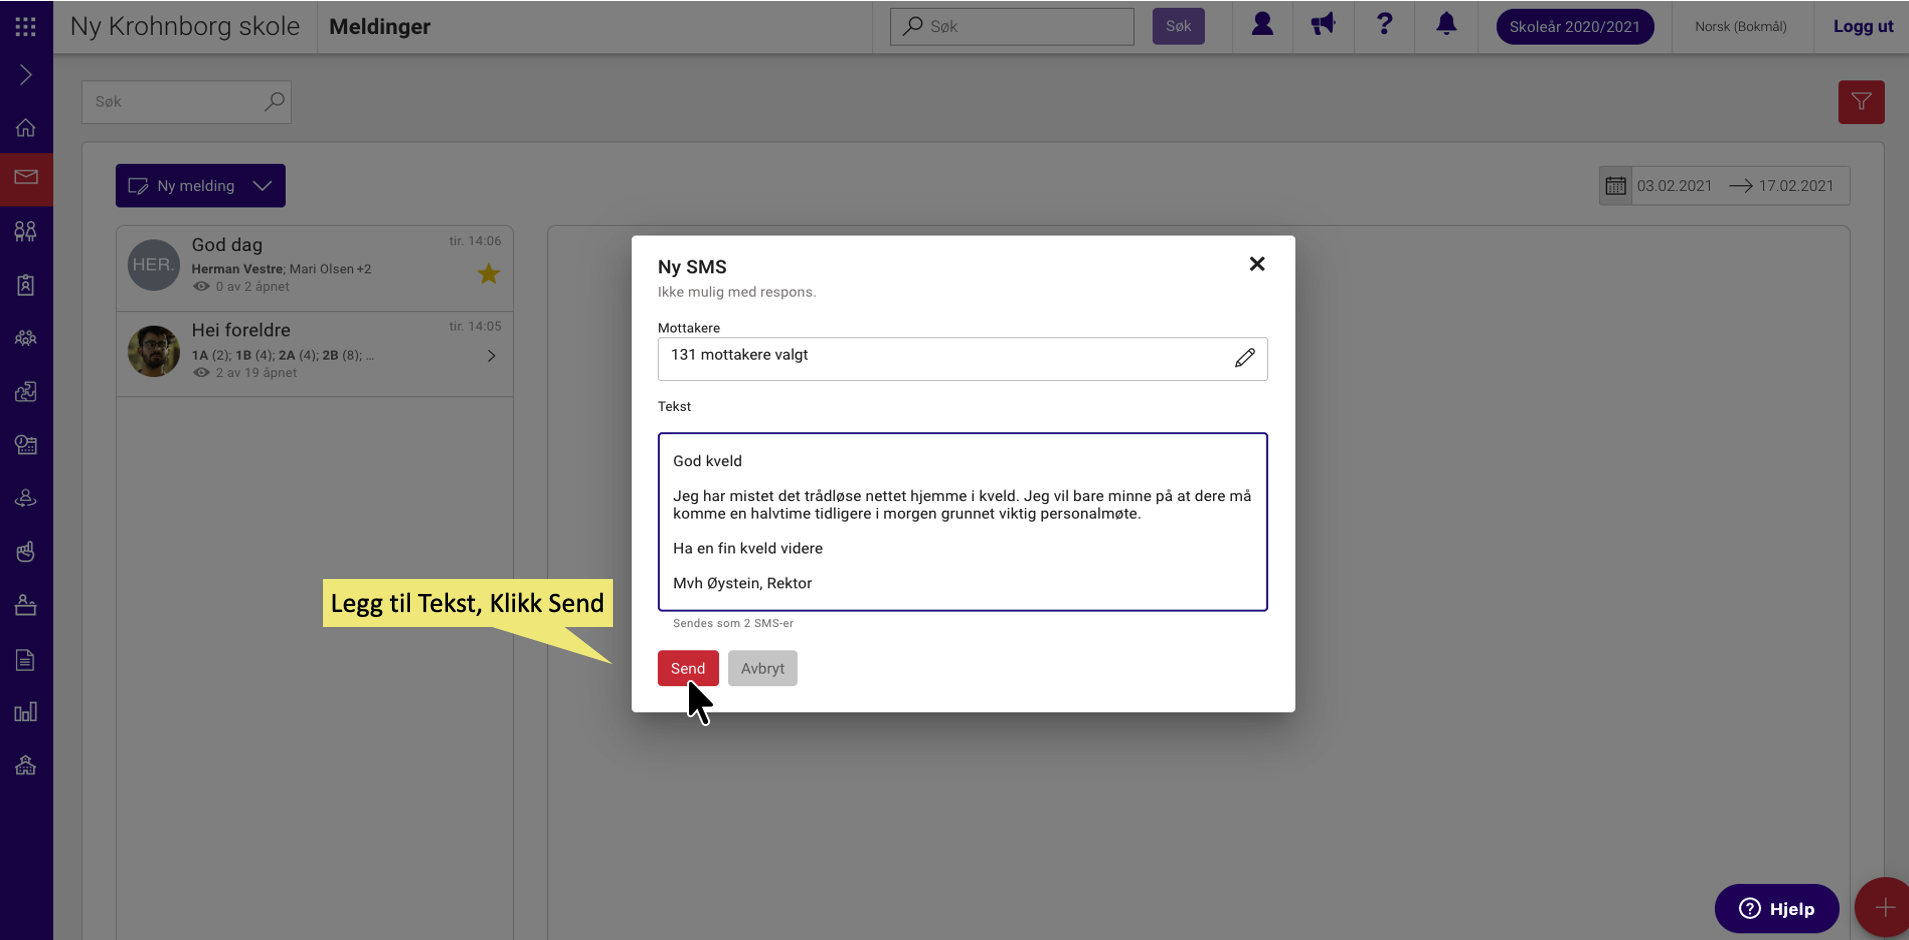Click the red plus floating button
This screenshot has height=940, width=1909.
1883,908
